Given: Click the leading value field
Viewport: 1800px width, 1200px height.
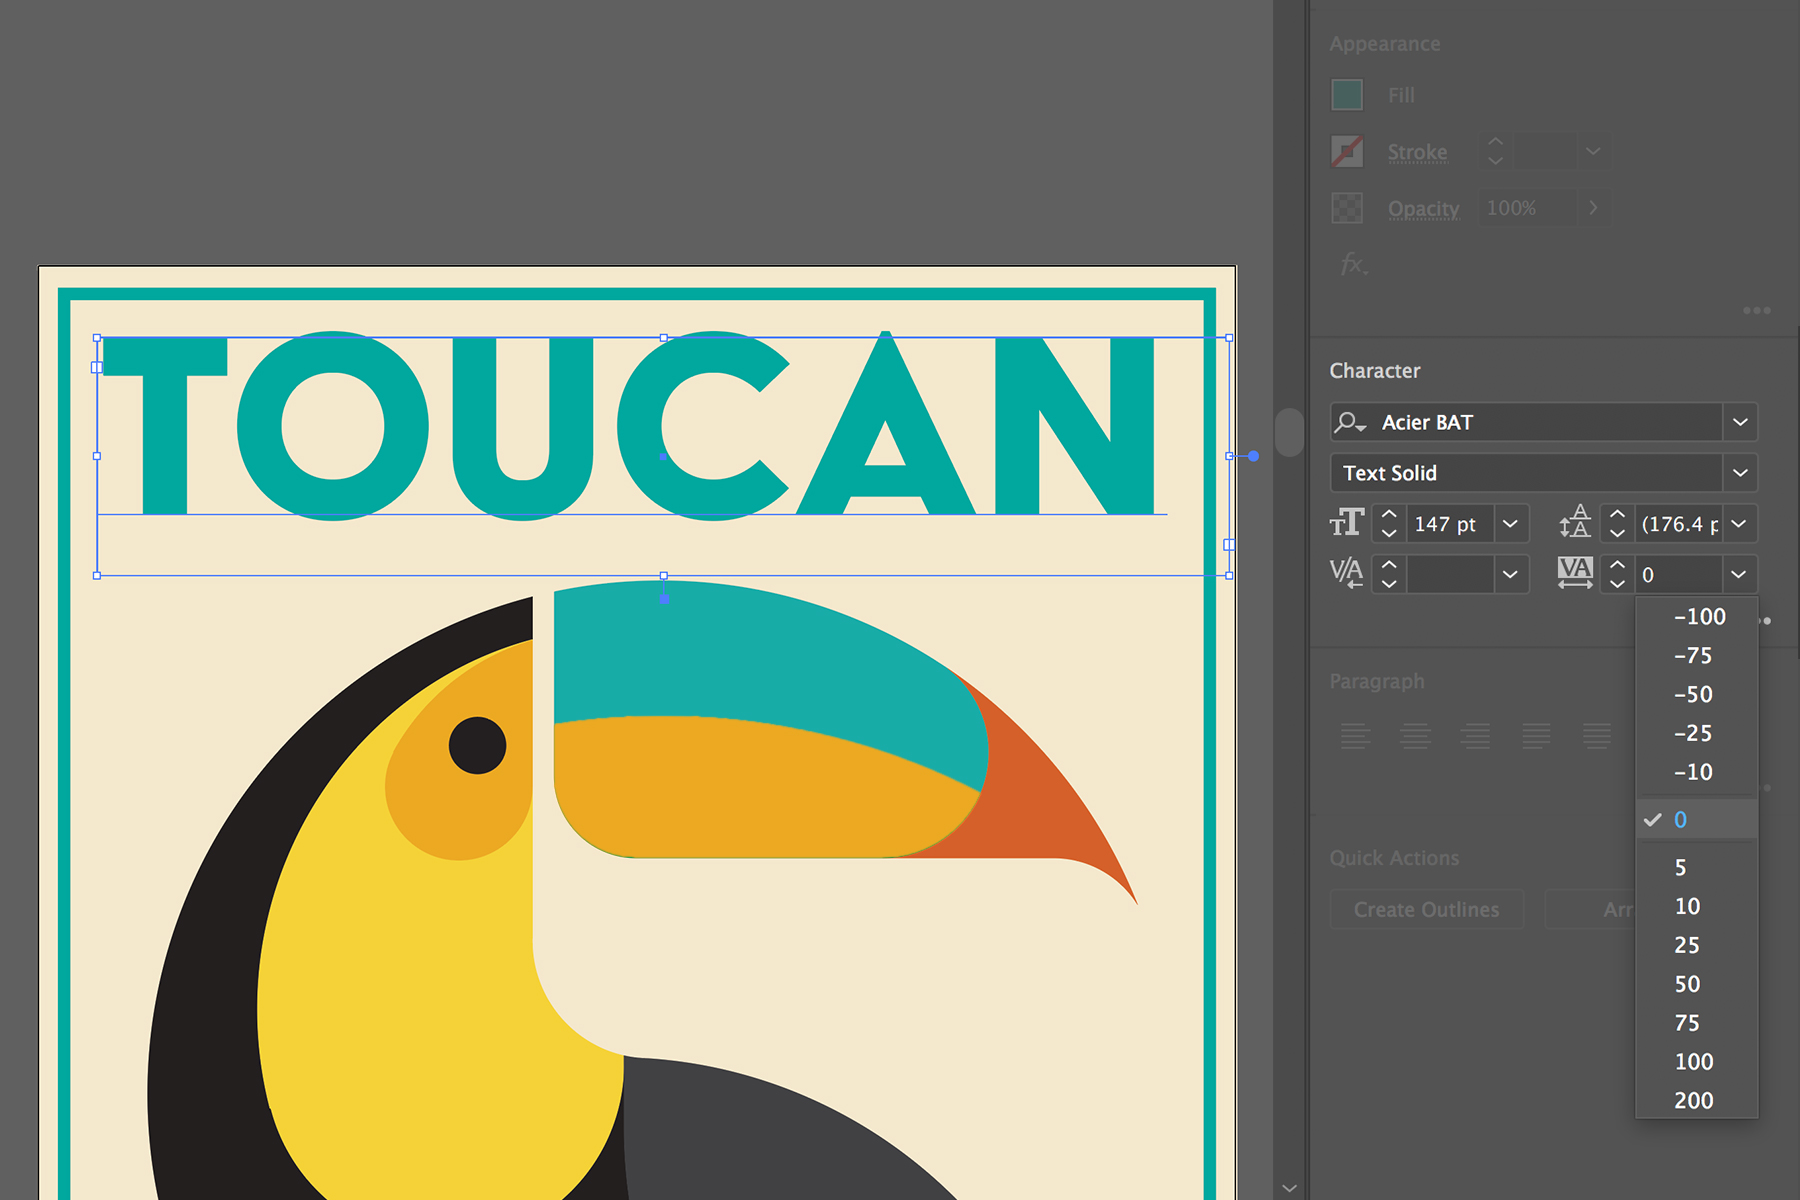Looking at the screenshot, I should [1679, 524].
